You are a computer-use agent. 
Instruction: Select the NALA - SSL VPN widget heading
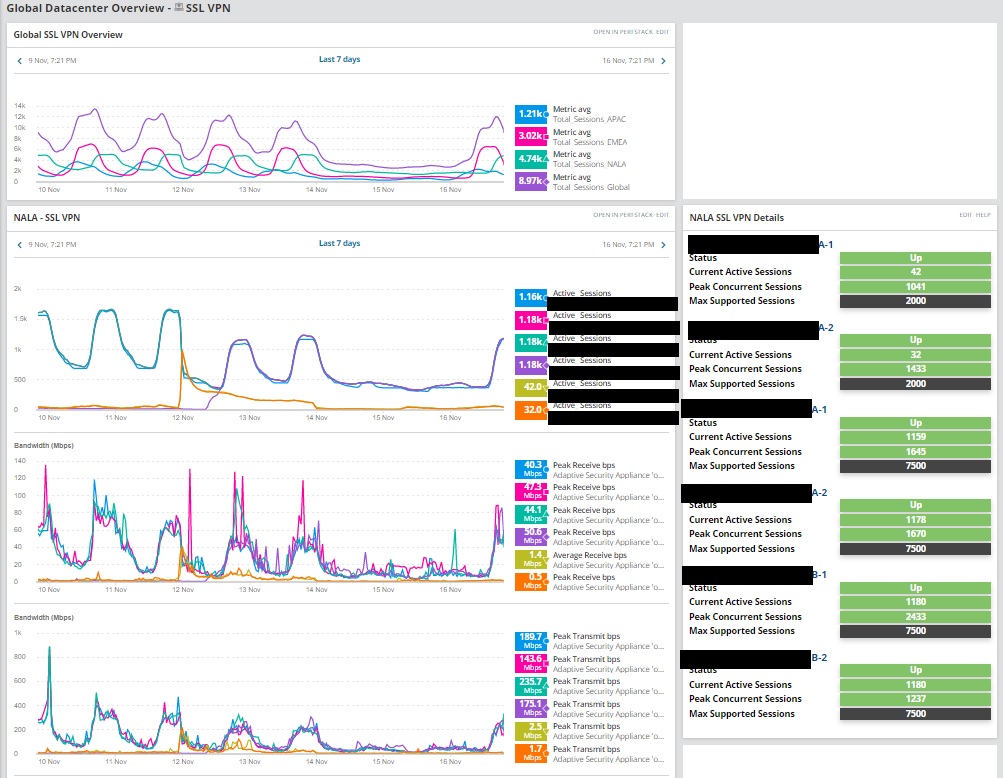pos(47,218)
